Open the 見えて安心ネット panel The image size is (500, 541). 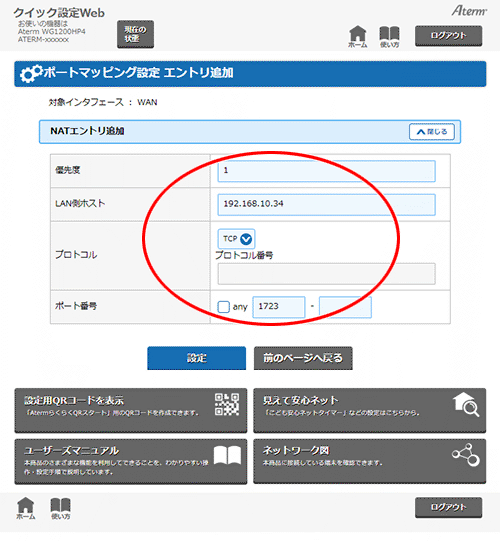click(x=370, y=410)
